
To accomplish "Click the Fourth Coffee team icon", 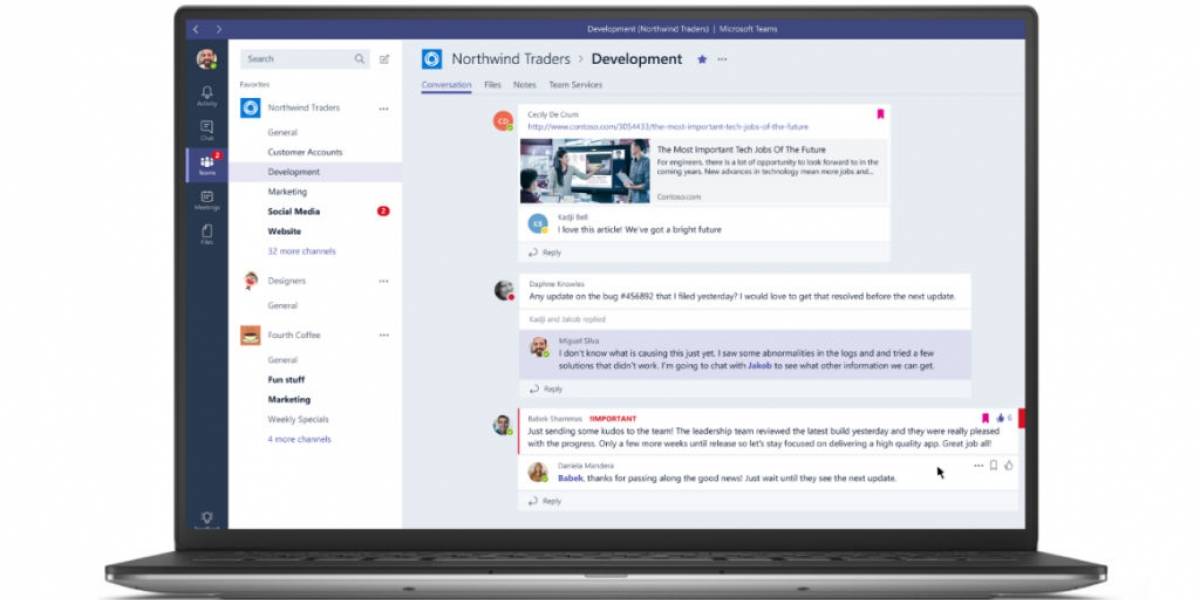I will click(250, 335).
